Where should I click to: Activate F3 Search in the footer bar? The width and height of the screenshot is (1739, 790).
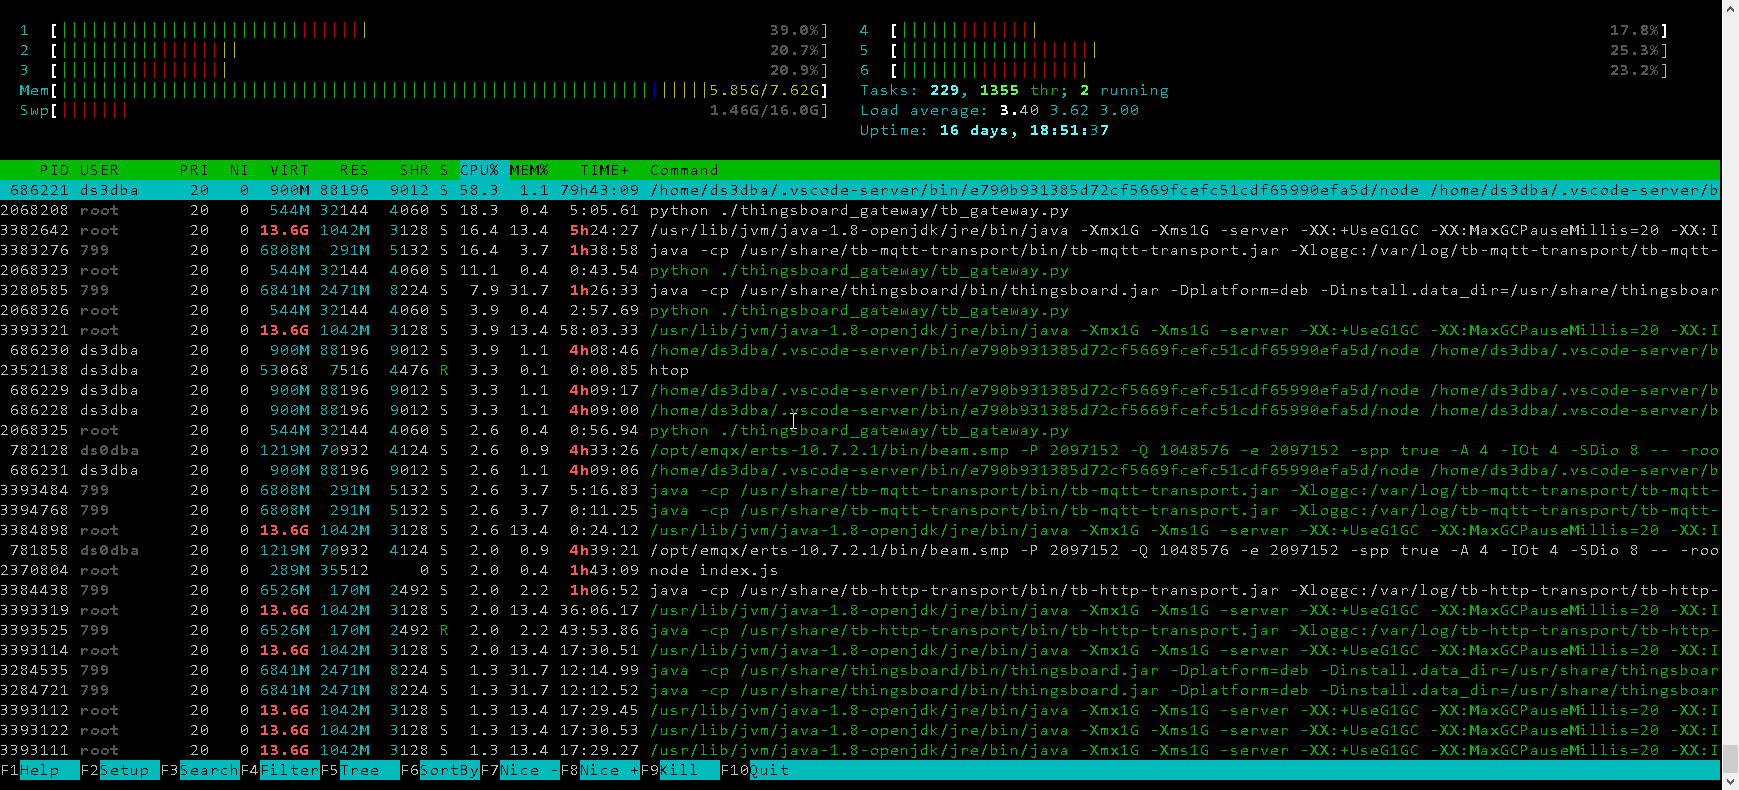[200, 770]
